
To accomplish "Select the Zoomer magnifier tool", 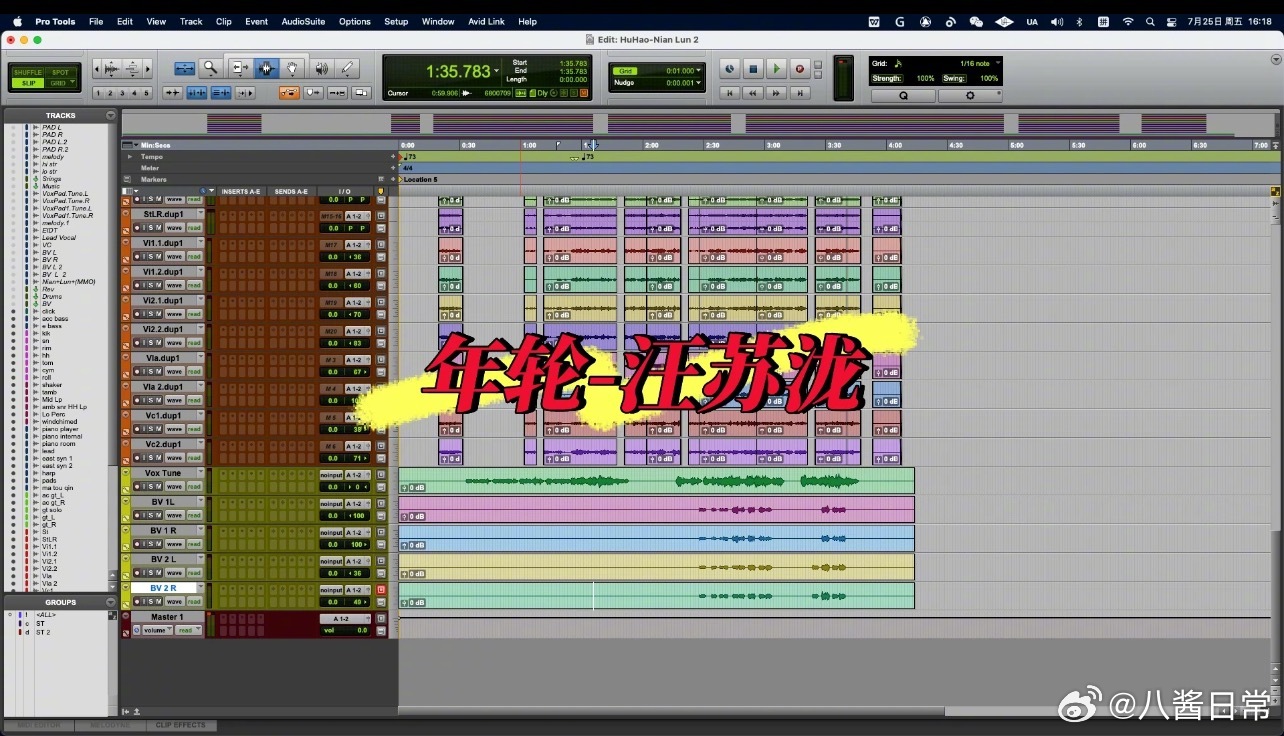I will point(210,68).
